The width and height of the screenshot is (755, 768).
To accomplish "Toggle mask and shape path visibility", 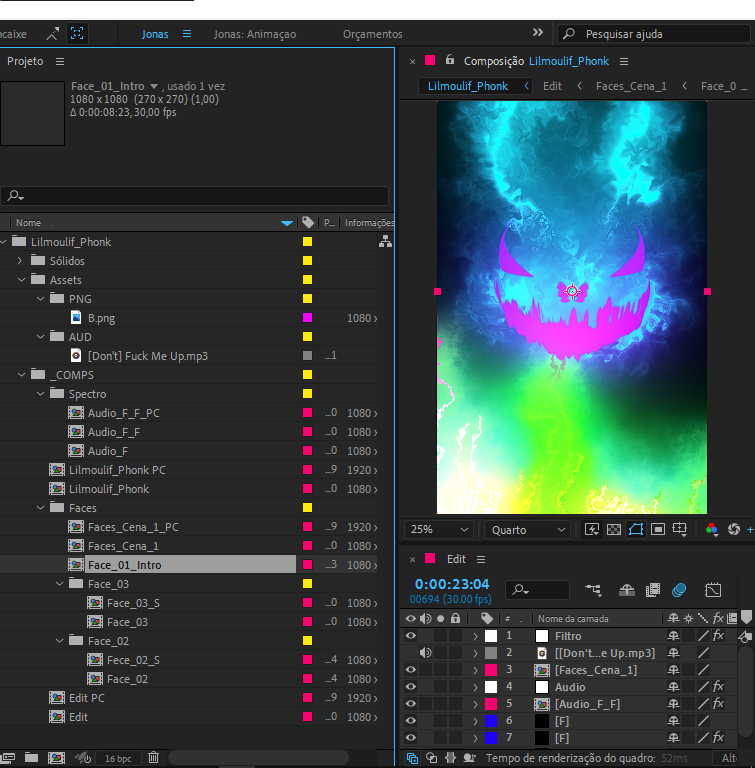I will (636, 529).
